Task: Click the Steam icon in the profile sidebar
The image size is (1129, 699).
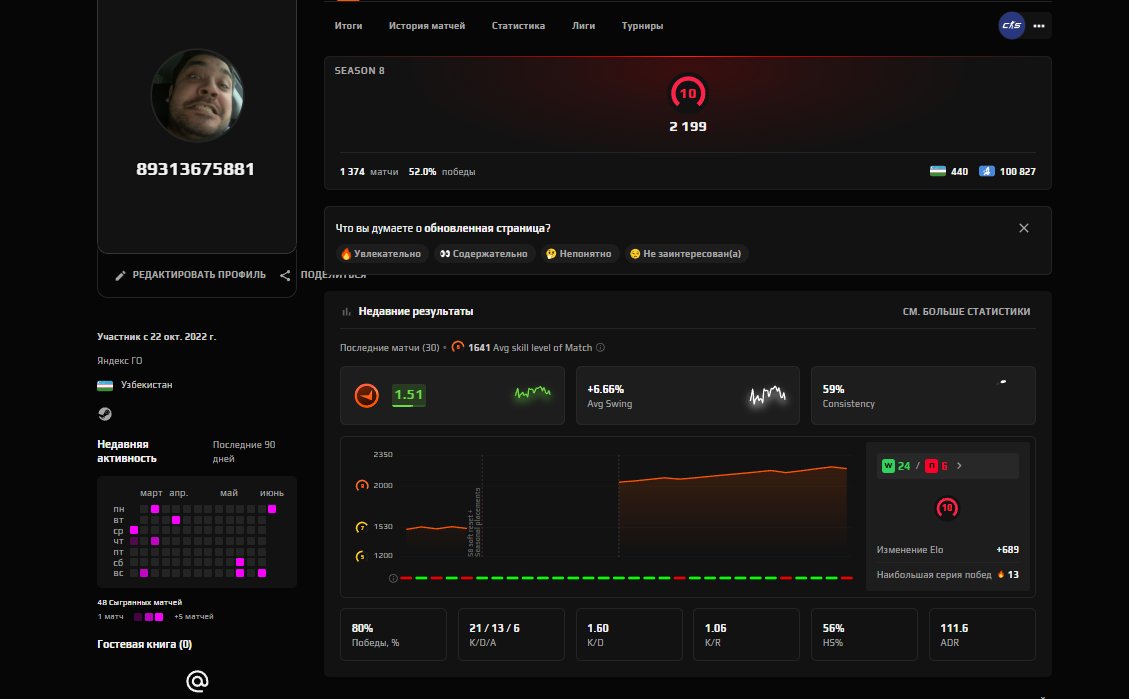Action: point(105,414)
